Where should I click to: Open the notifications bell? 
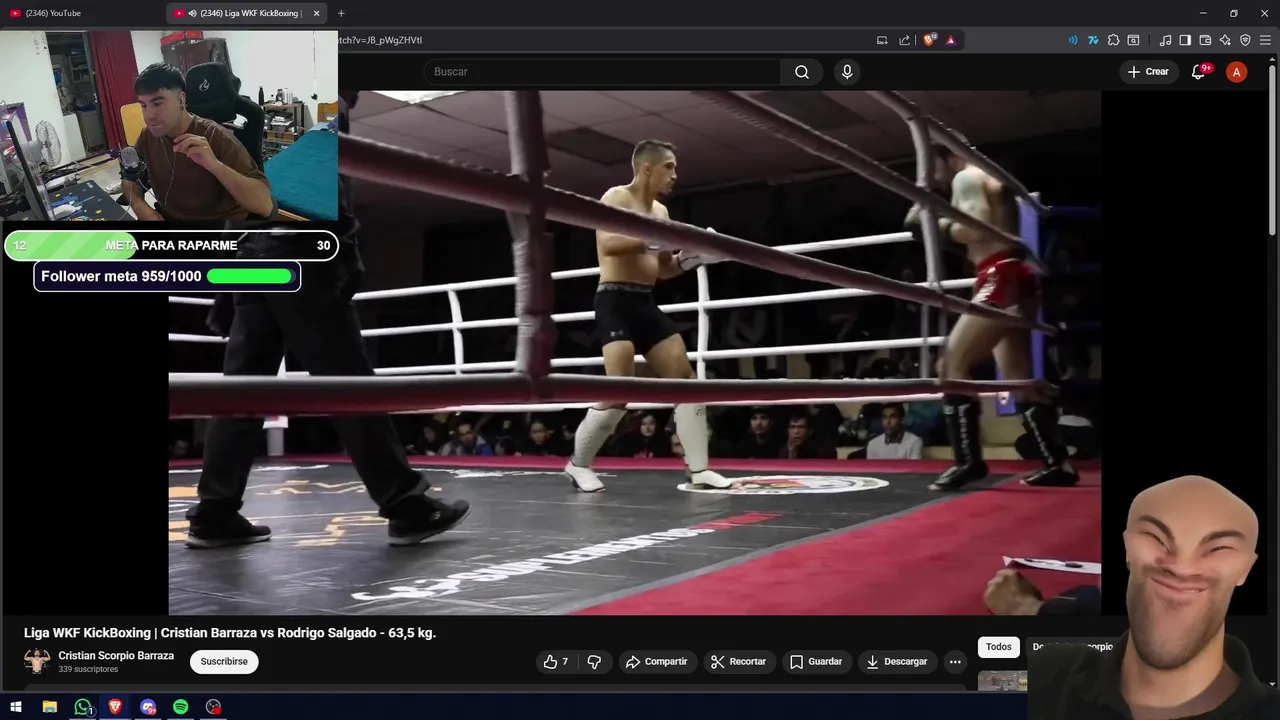pos(1199,72)
